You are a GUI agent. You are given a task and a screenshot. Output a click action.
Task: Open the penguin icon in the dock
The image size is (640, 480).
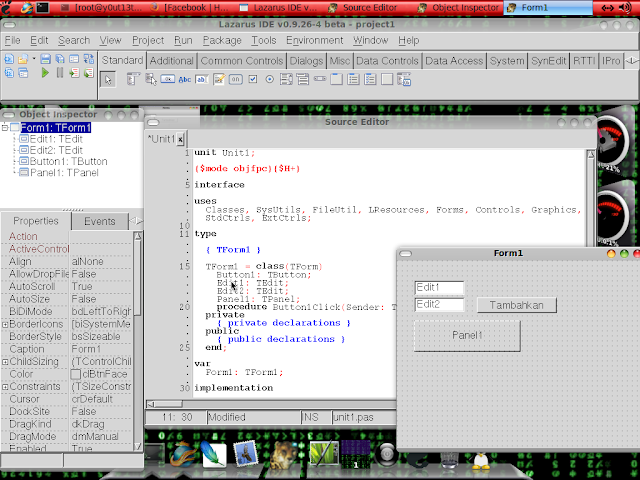481,460
